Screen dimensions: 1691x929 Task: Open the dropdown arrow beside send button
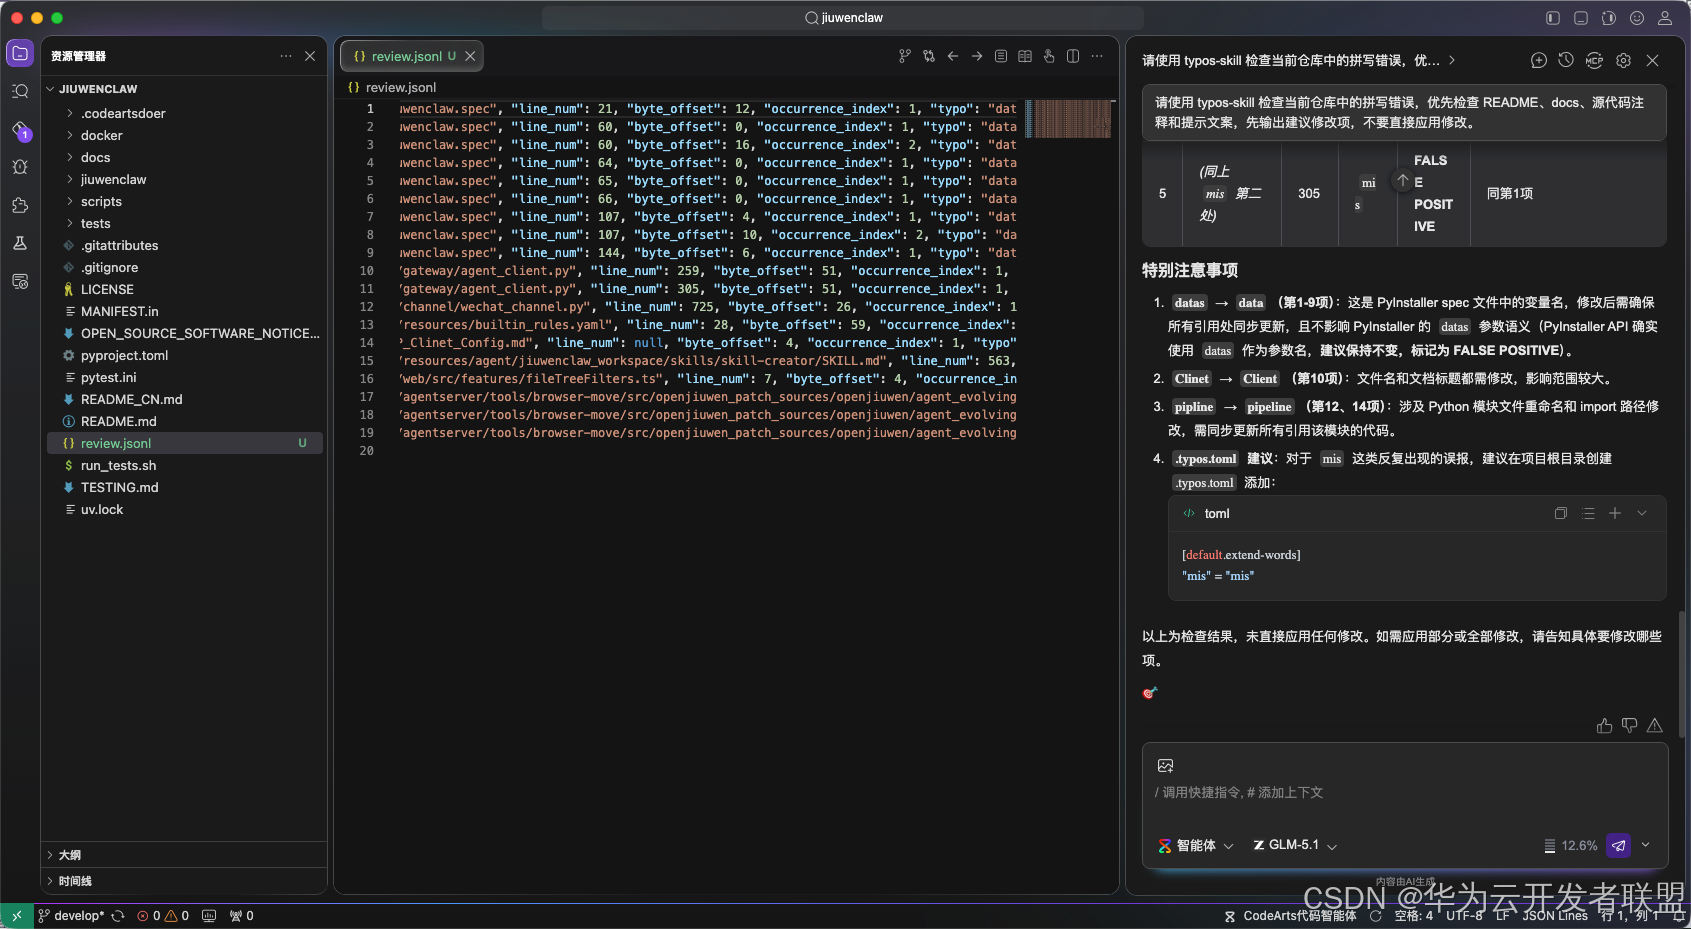pyautogui.click(x=1646, y=845)
